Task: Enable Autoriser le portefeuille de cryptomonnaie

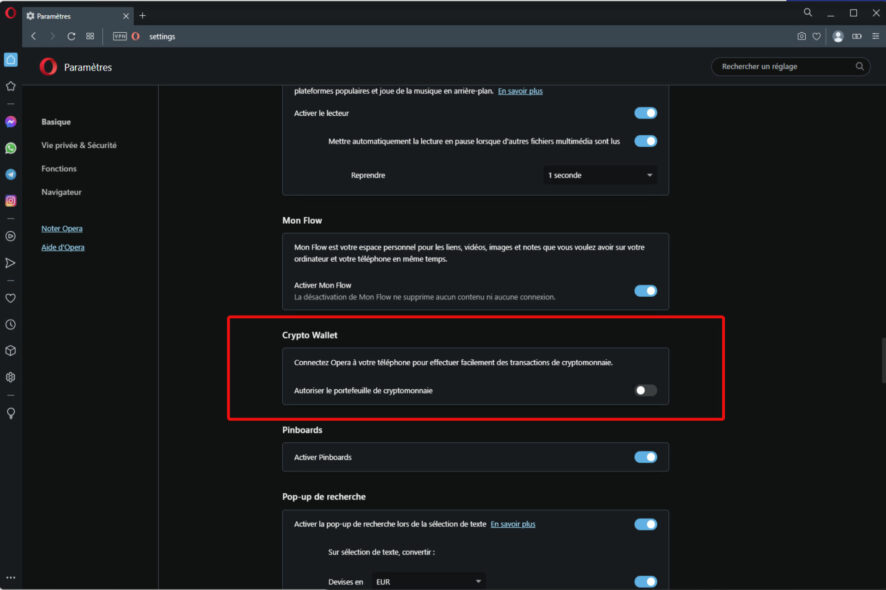Action: click(x=645, y=390)
